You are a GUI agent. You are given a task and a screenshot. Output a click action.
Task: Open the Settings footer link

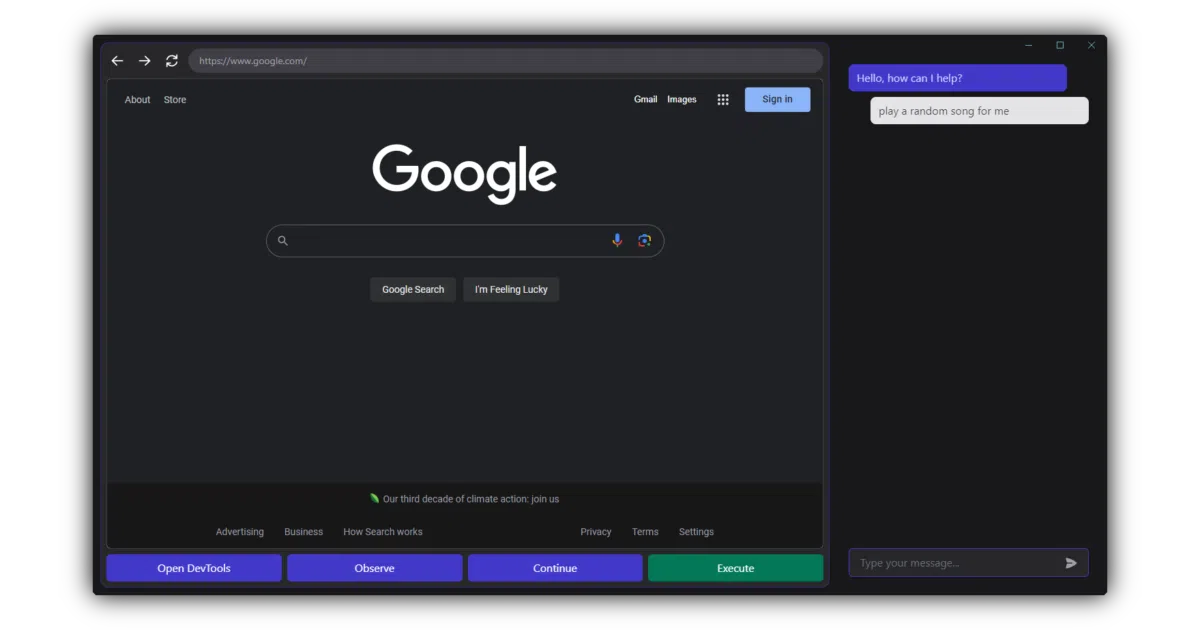(696, 532)
